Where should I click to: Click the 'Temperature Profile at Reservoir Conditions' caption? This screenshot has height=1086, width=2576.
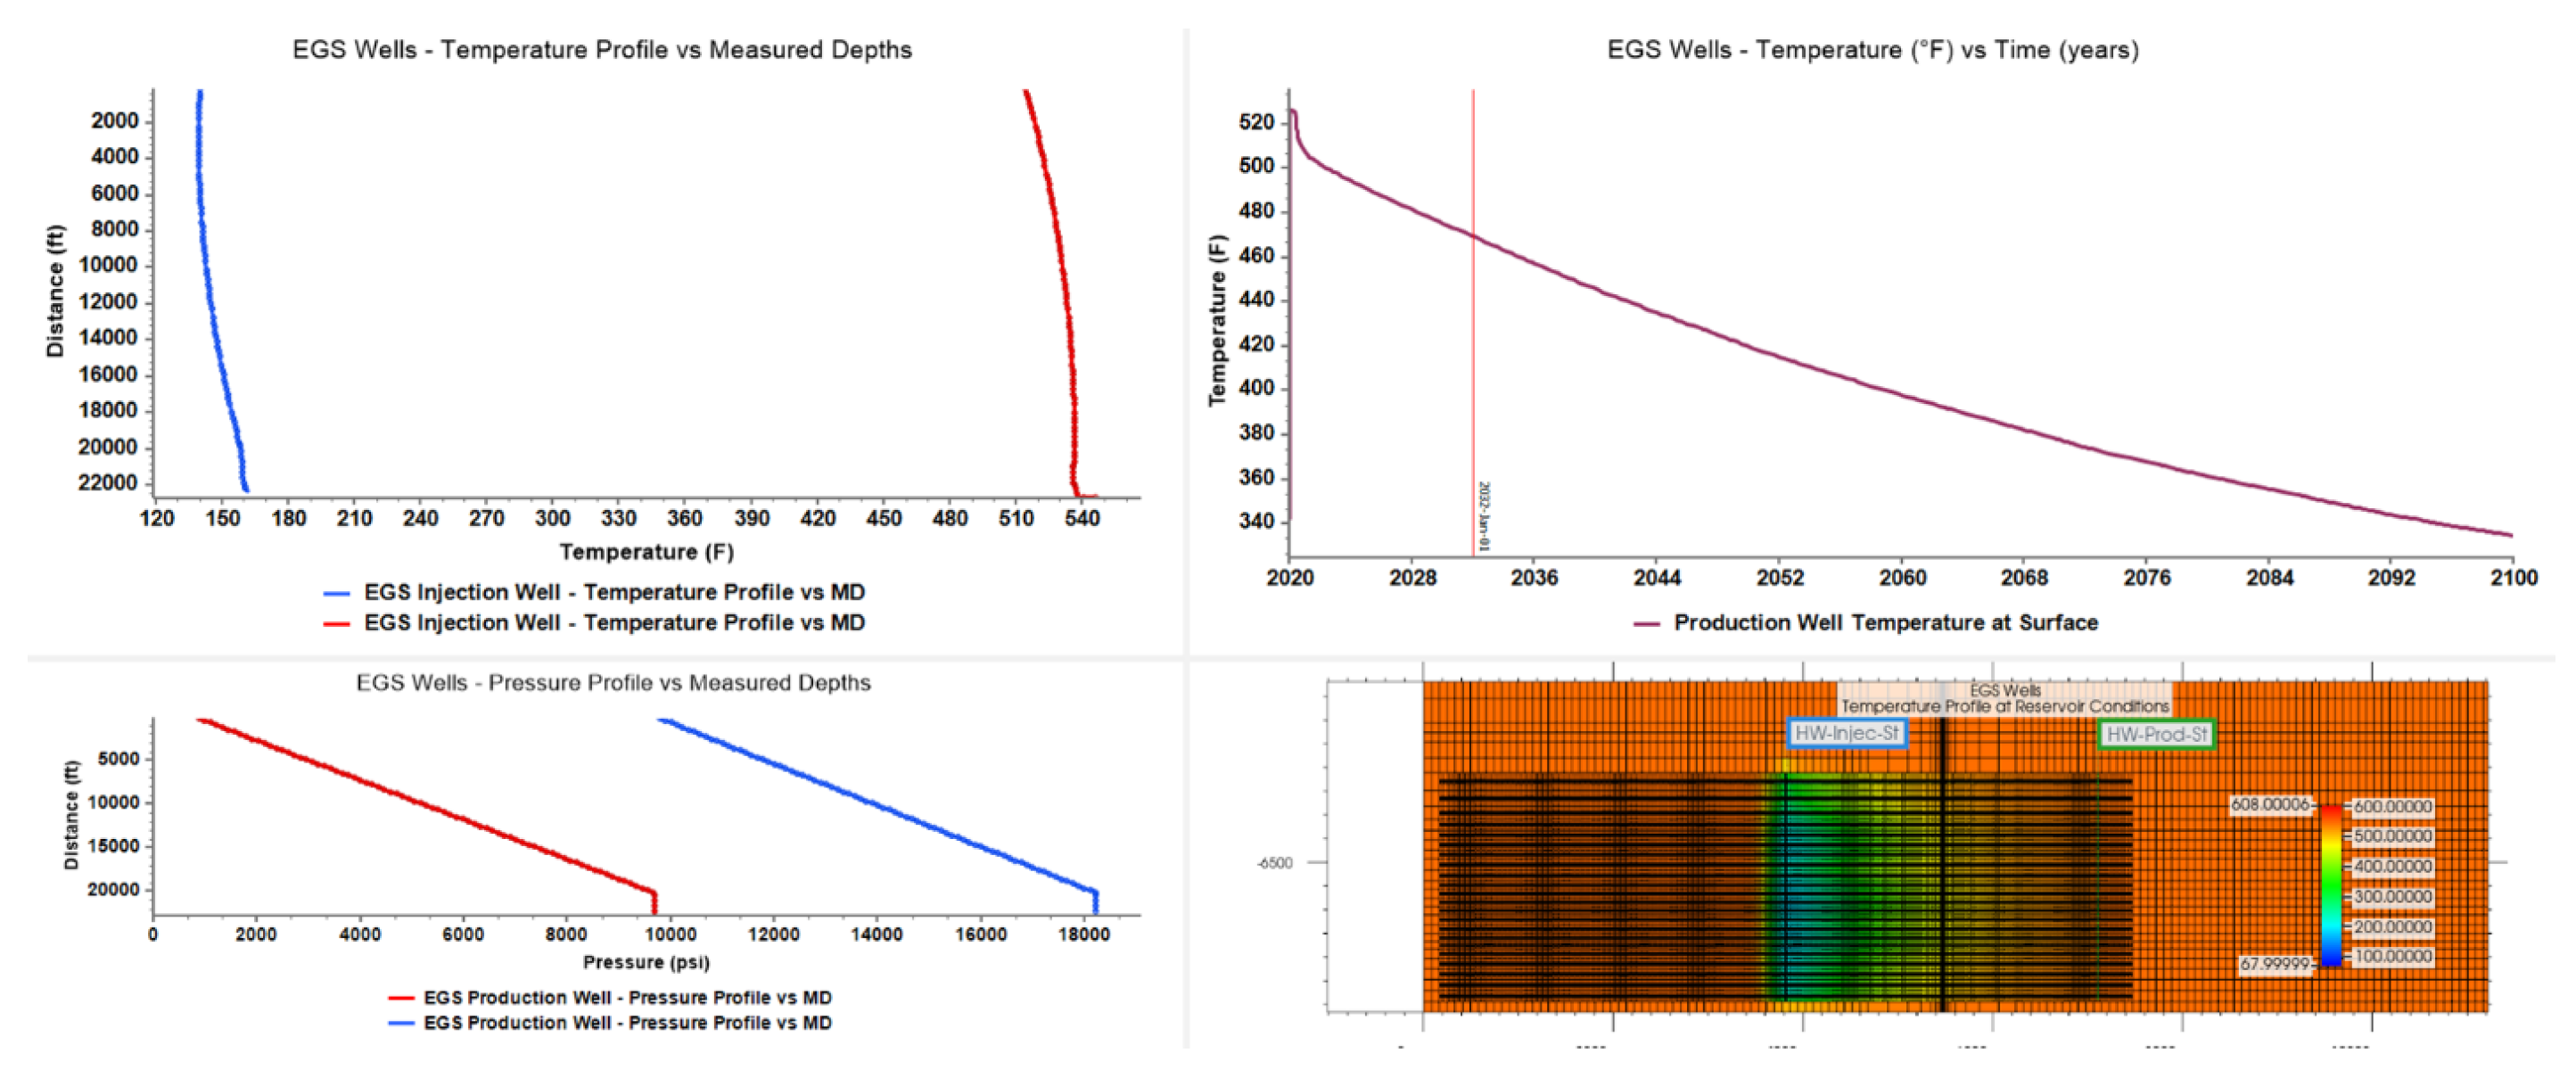pyautogui.click(x=2005, y=706)
